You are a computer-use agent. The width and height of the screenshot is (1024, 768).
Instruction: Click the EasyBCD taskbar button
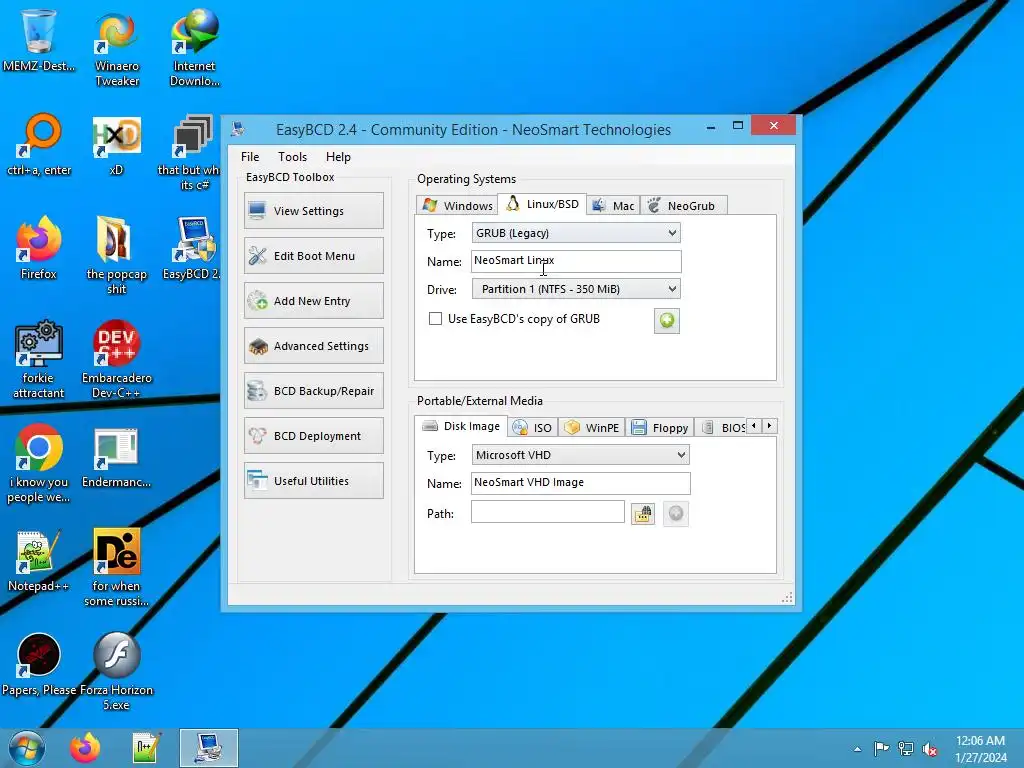click(209, 748)
